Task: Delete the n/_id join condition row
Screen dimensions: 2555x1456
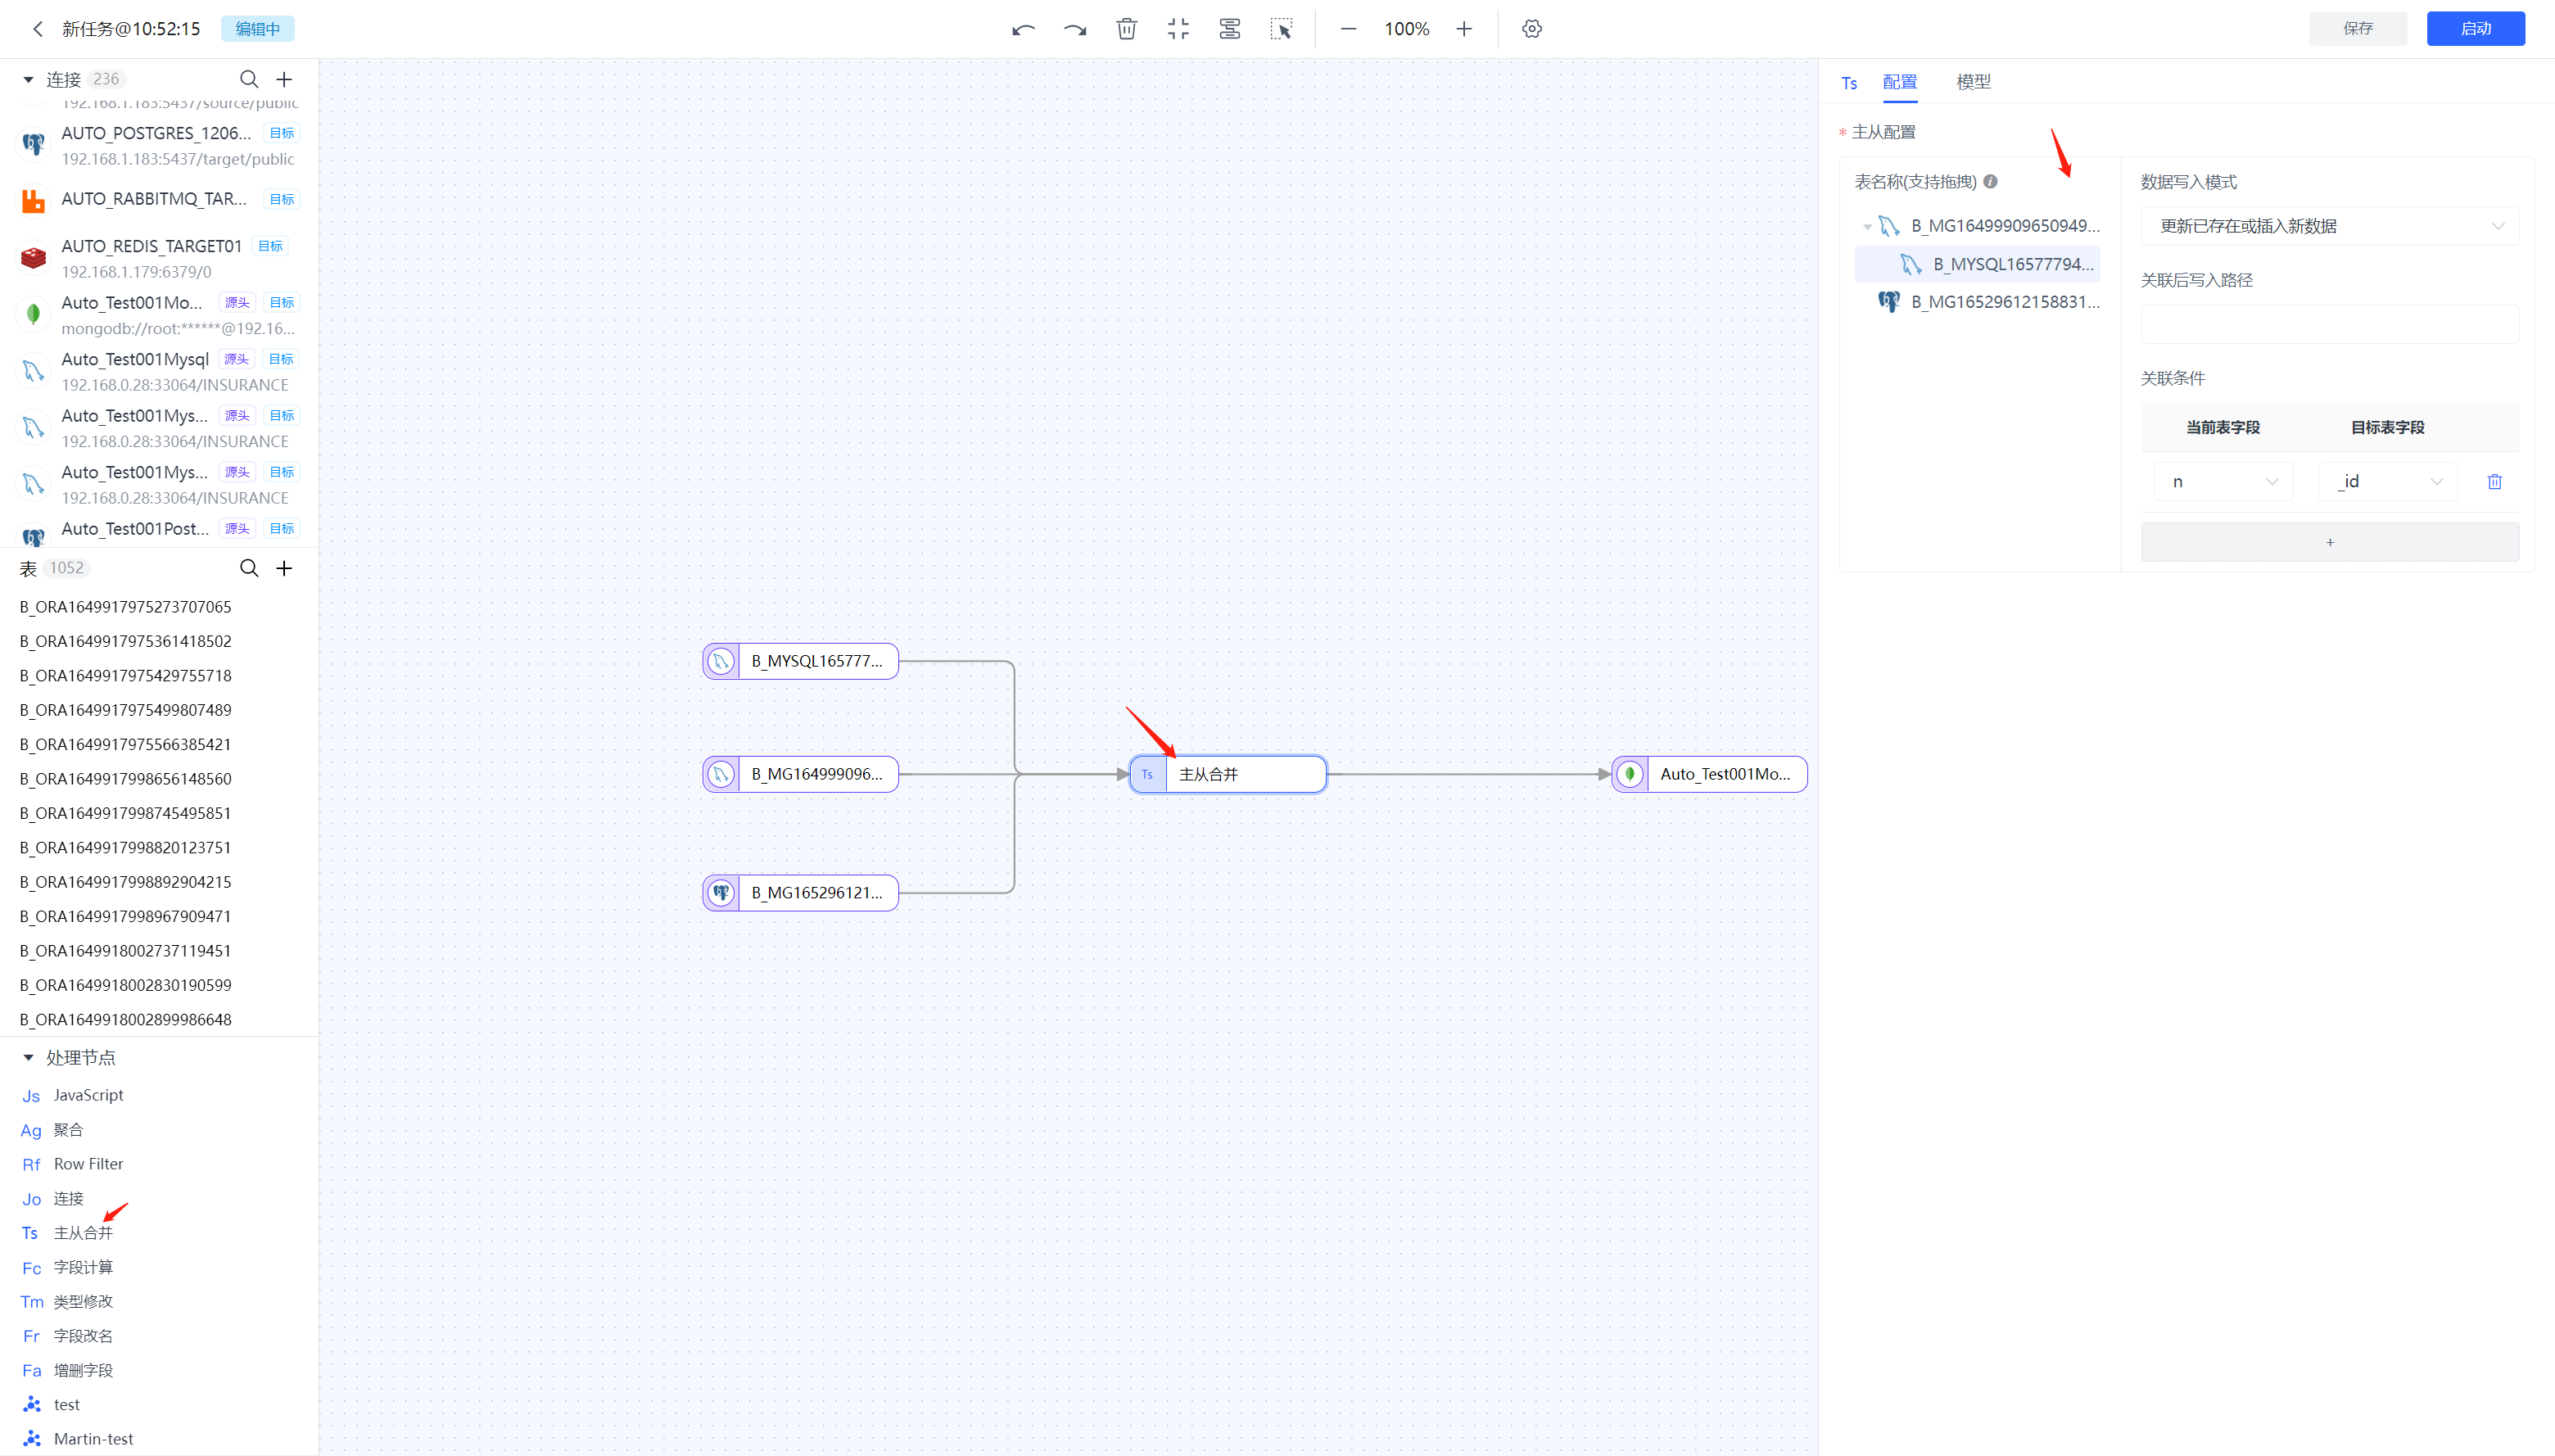Action: (2494, 482)
